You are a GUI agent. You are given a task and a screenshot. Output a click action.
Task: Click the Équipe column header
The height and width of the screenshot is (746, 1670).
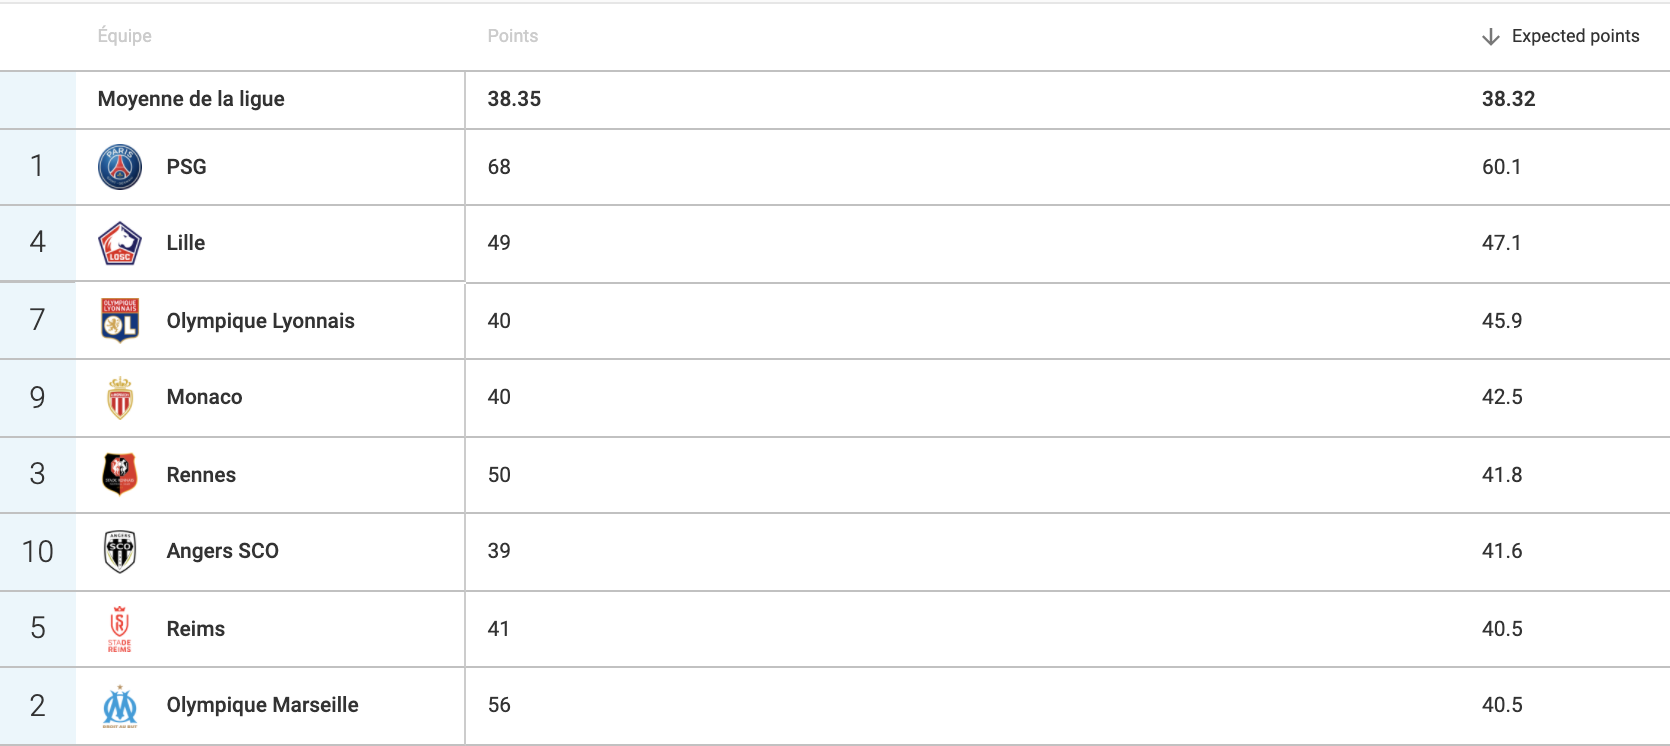(x=125, y=36)
